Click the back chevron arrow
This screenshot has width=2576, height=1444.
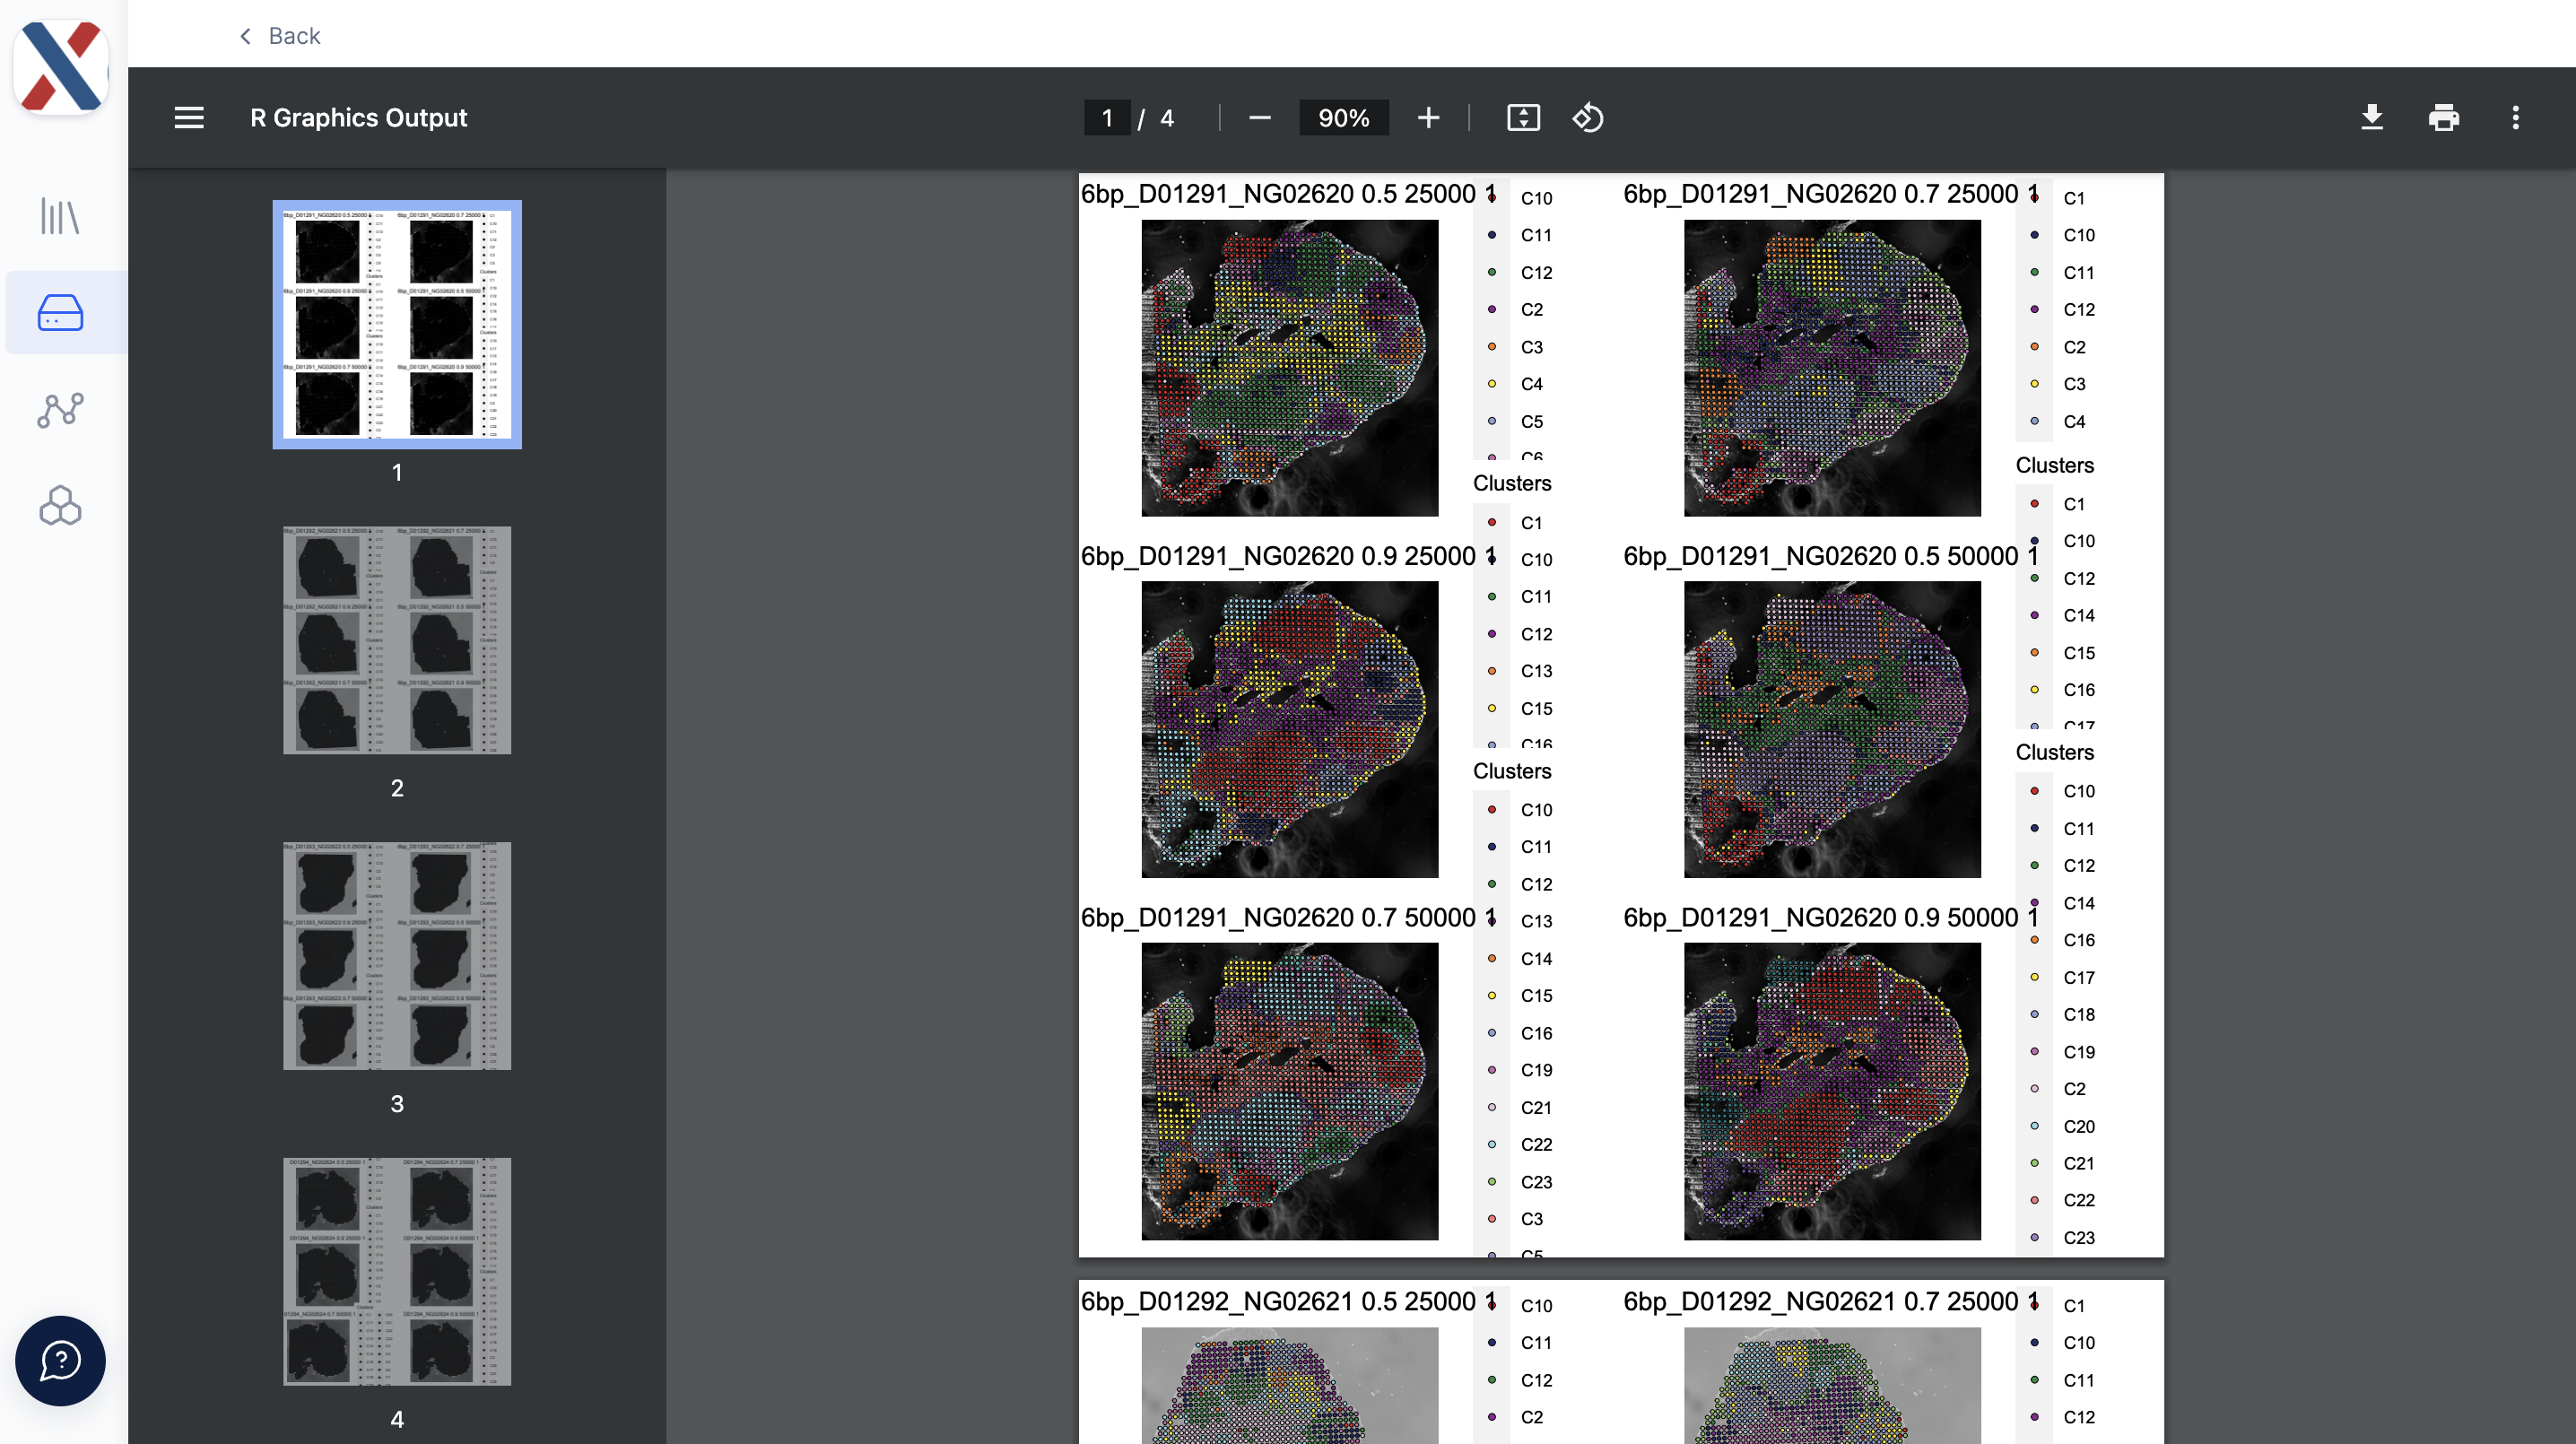pos(245,36)
